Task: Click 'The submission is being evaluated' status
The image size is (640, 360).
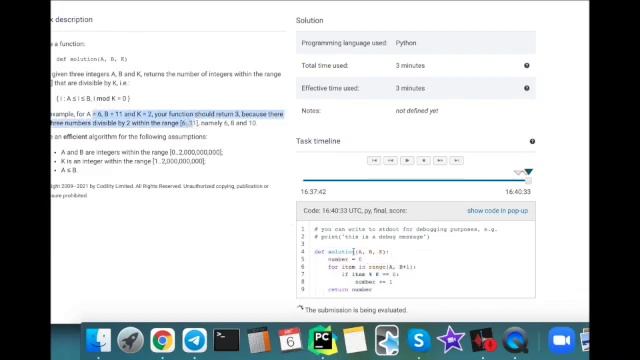Action: (356, 310)
